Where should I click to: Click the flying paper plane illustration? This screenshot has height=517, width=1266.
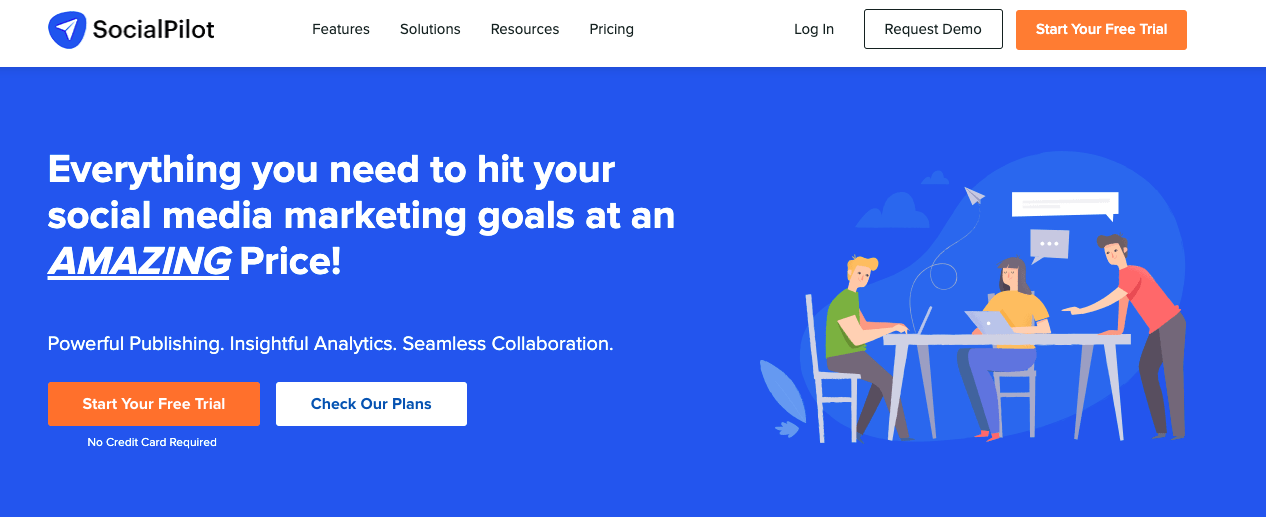pos(974,196)
